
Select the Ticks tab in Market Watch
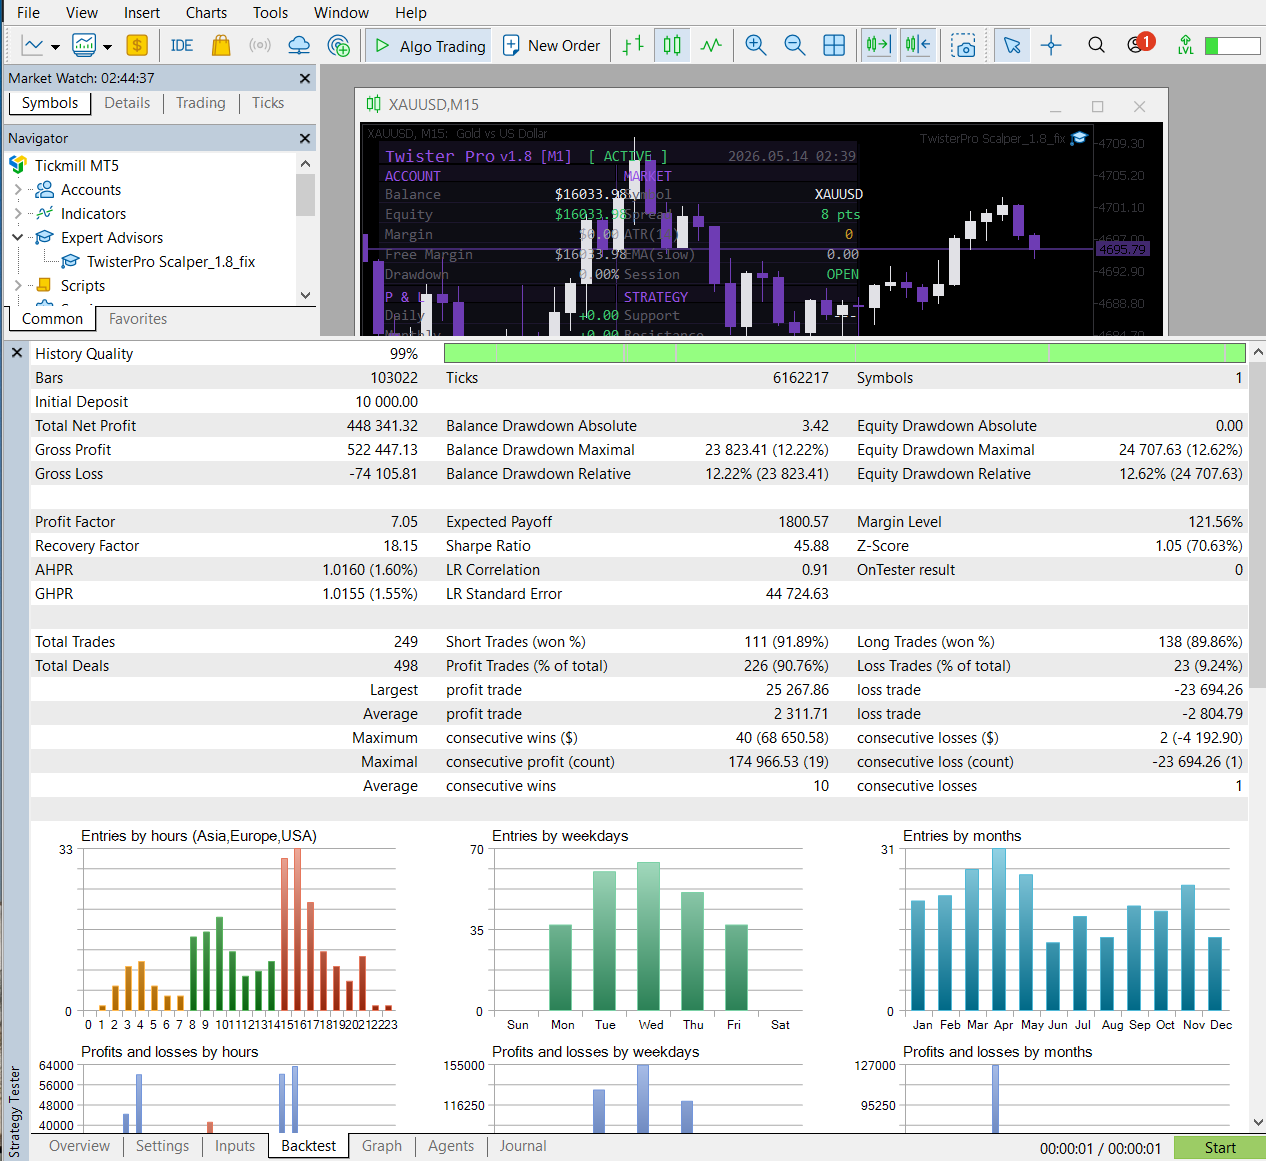point(268,103)
